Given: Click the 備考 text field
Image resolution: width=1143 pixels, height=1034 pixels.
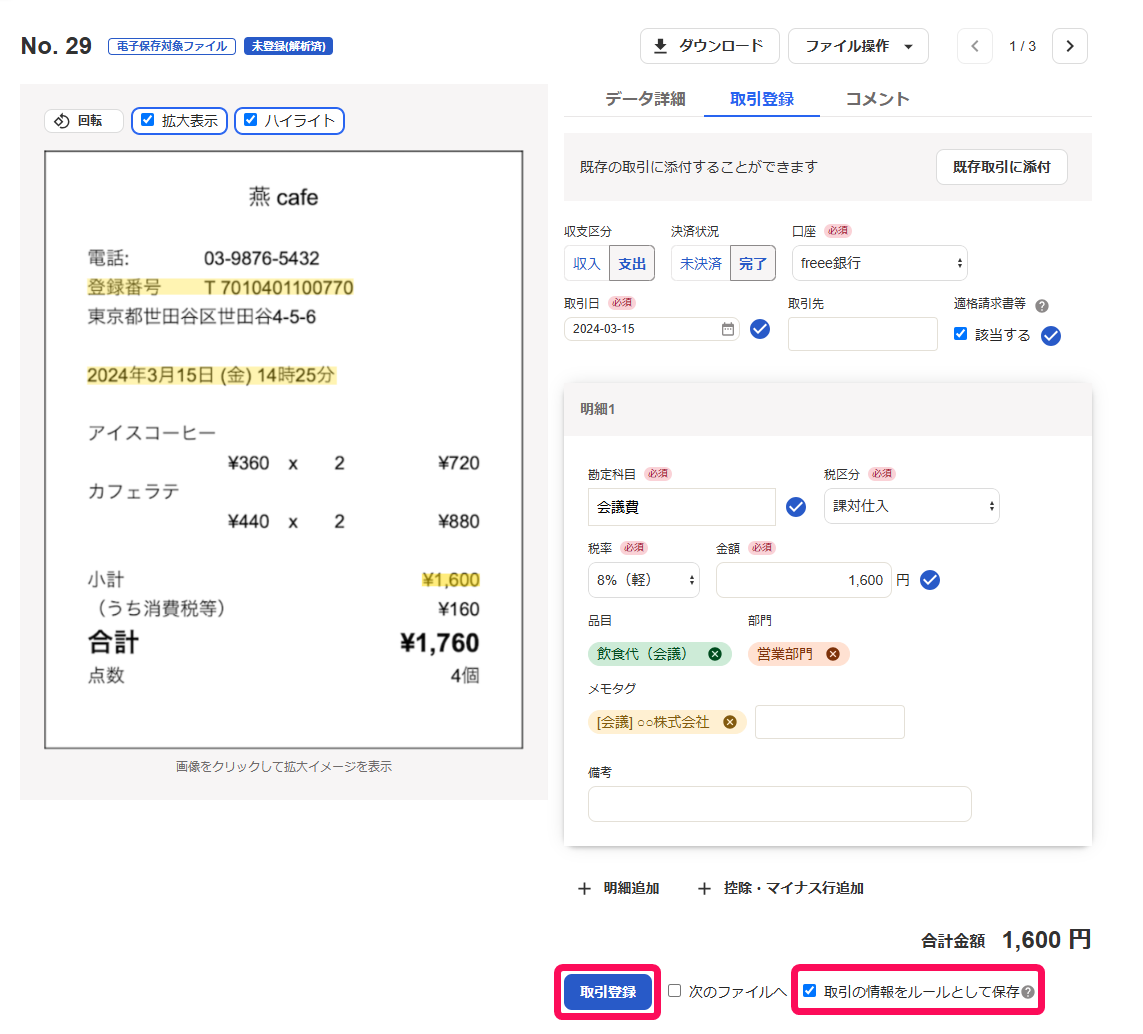Looking at the screenshot, I should [x=779, y=804].
